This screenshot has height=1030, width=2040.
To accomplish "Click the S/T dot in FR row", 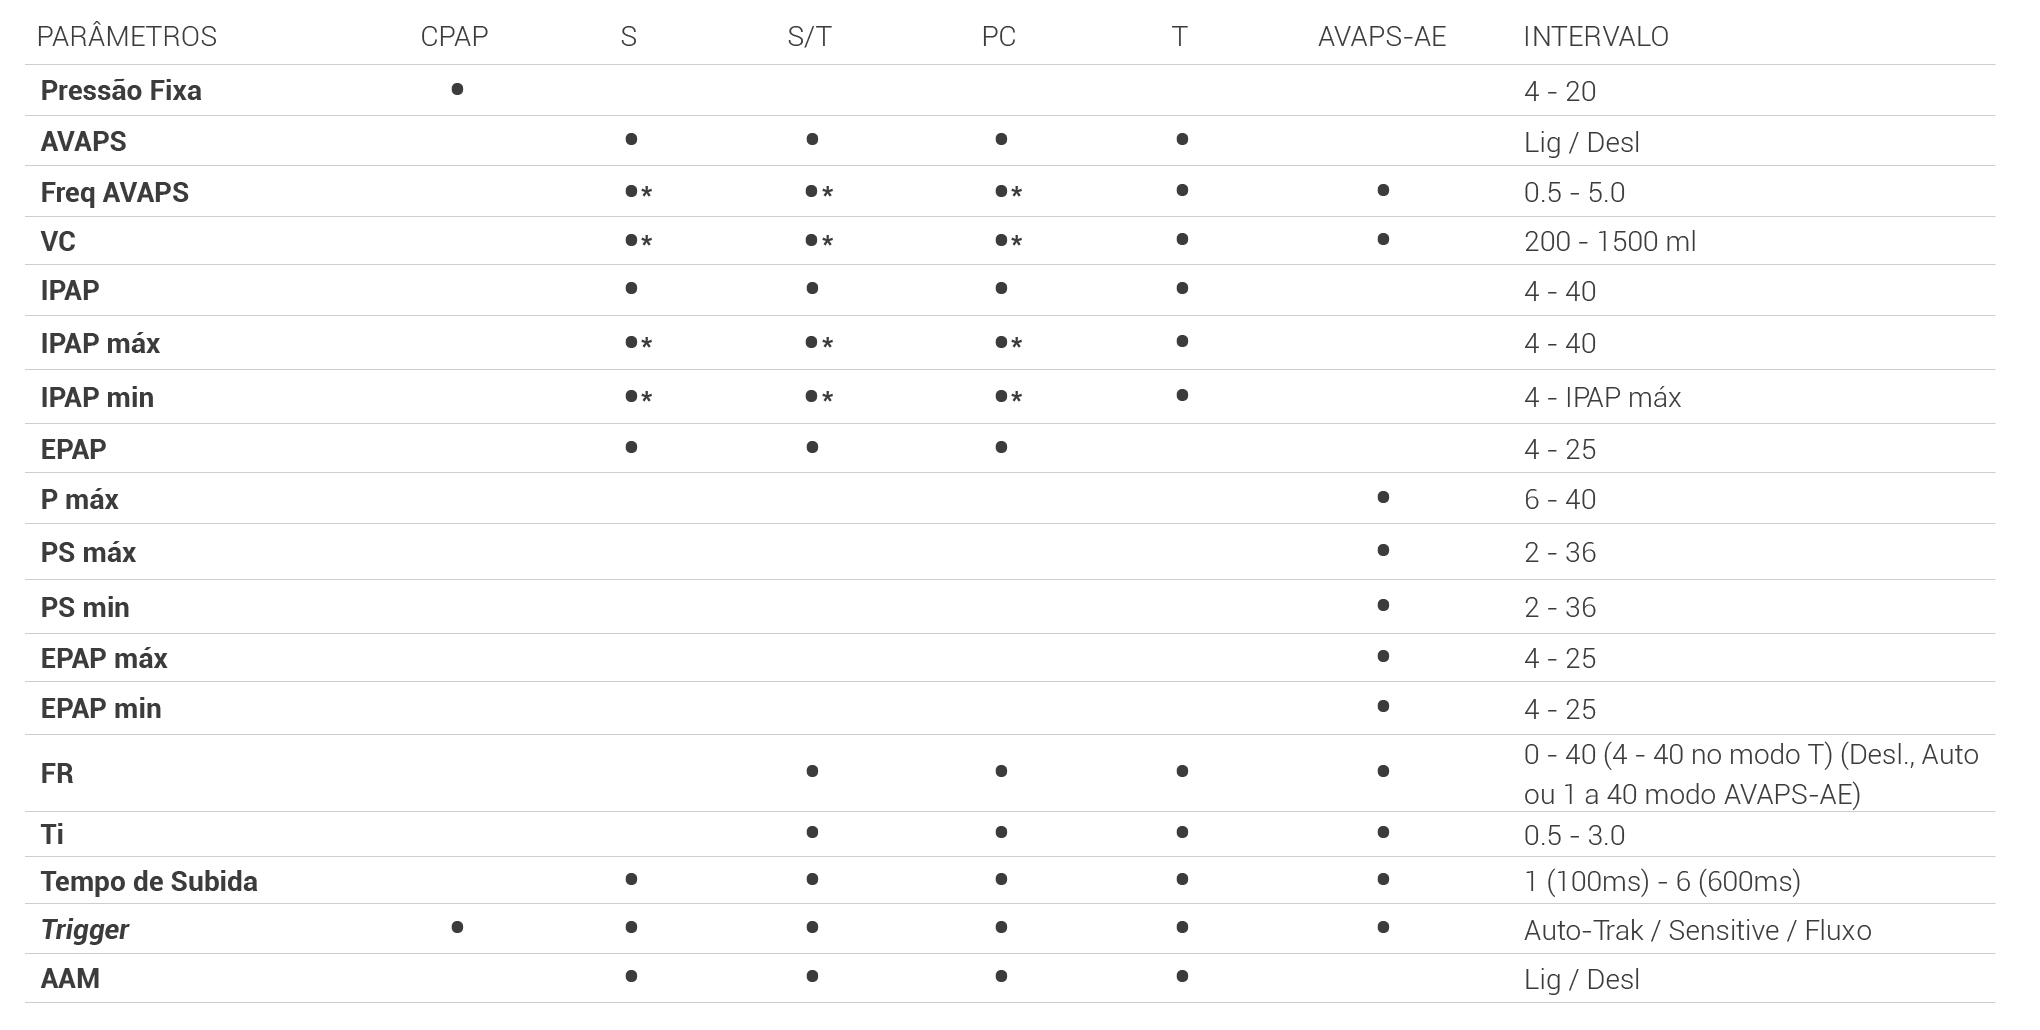I will (x=812, y=771).
